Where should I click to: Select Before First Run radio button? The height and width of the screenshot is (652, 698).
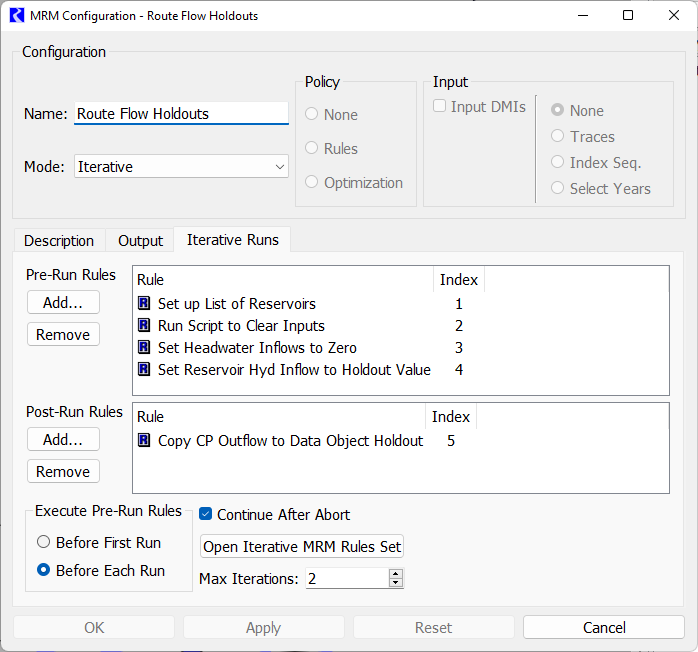coord(43,543)
